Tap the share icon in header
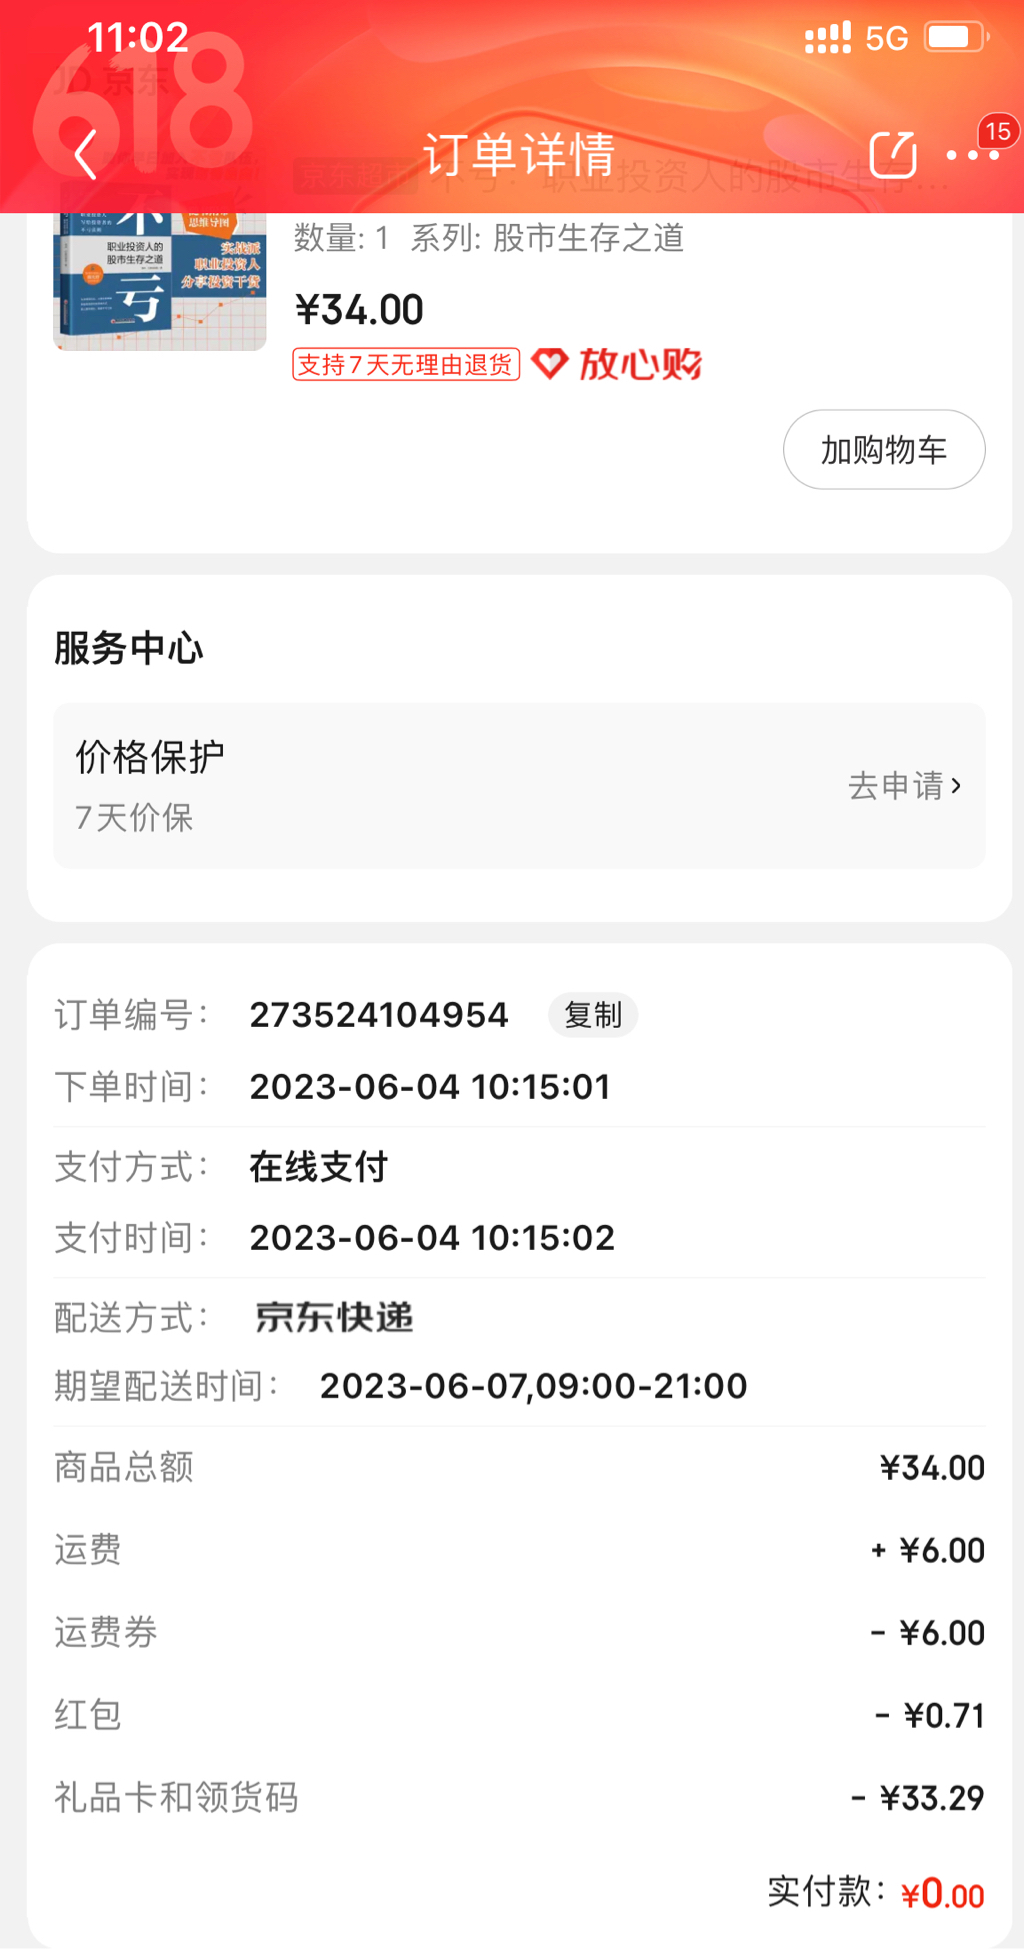The width and height of the screenshot is (1024, 1949). click(x=892, y=155)
